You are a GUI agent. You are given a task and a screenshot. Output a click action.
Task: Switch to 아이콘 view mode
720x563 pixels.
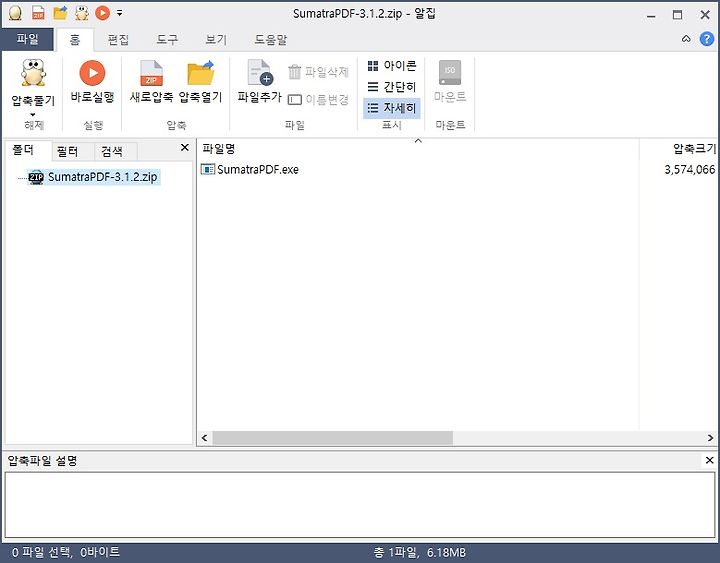pos(392,66)
